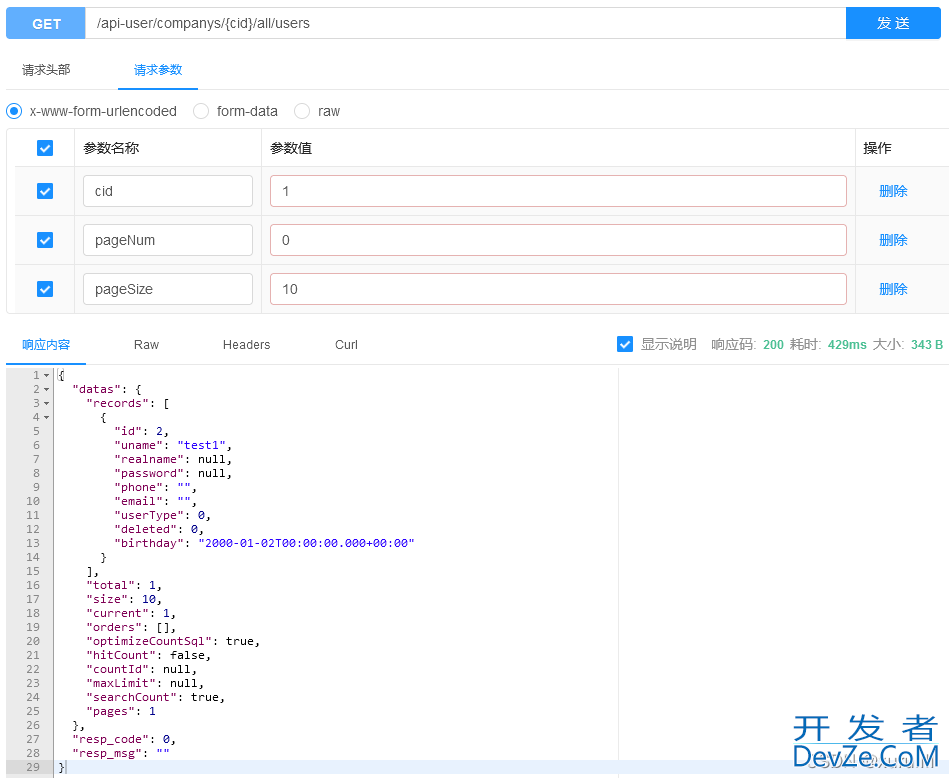Collapse the records array at line 3
The width and height of the screenshot is (949, 778).
[x=47, y=403]
